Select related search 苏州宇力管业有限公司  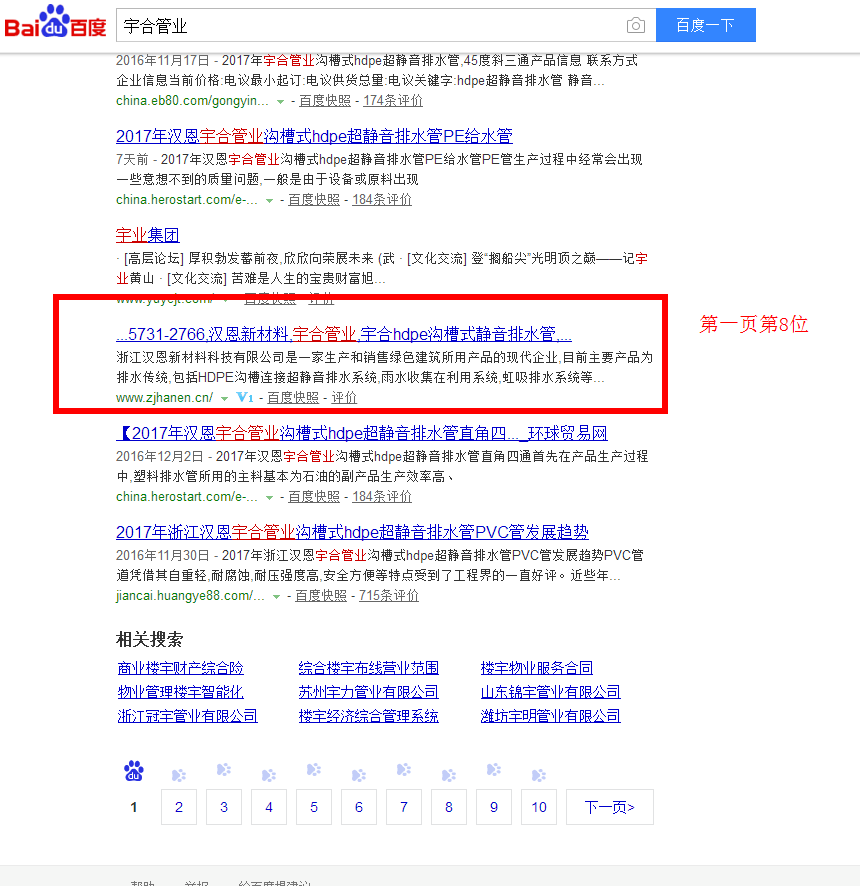tap(368, 692)
